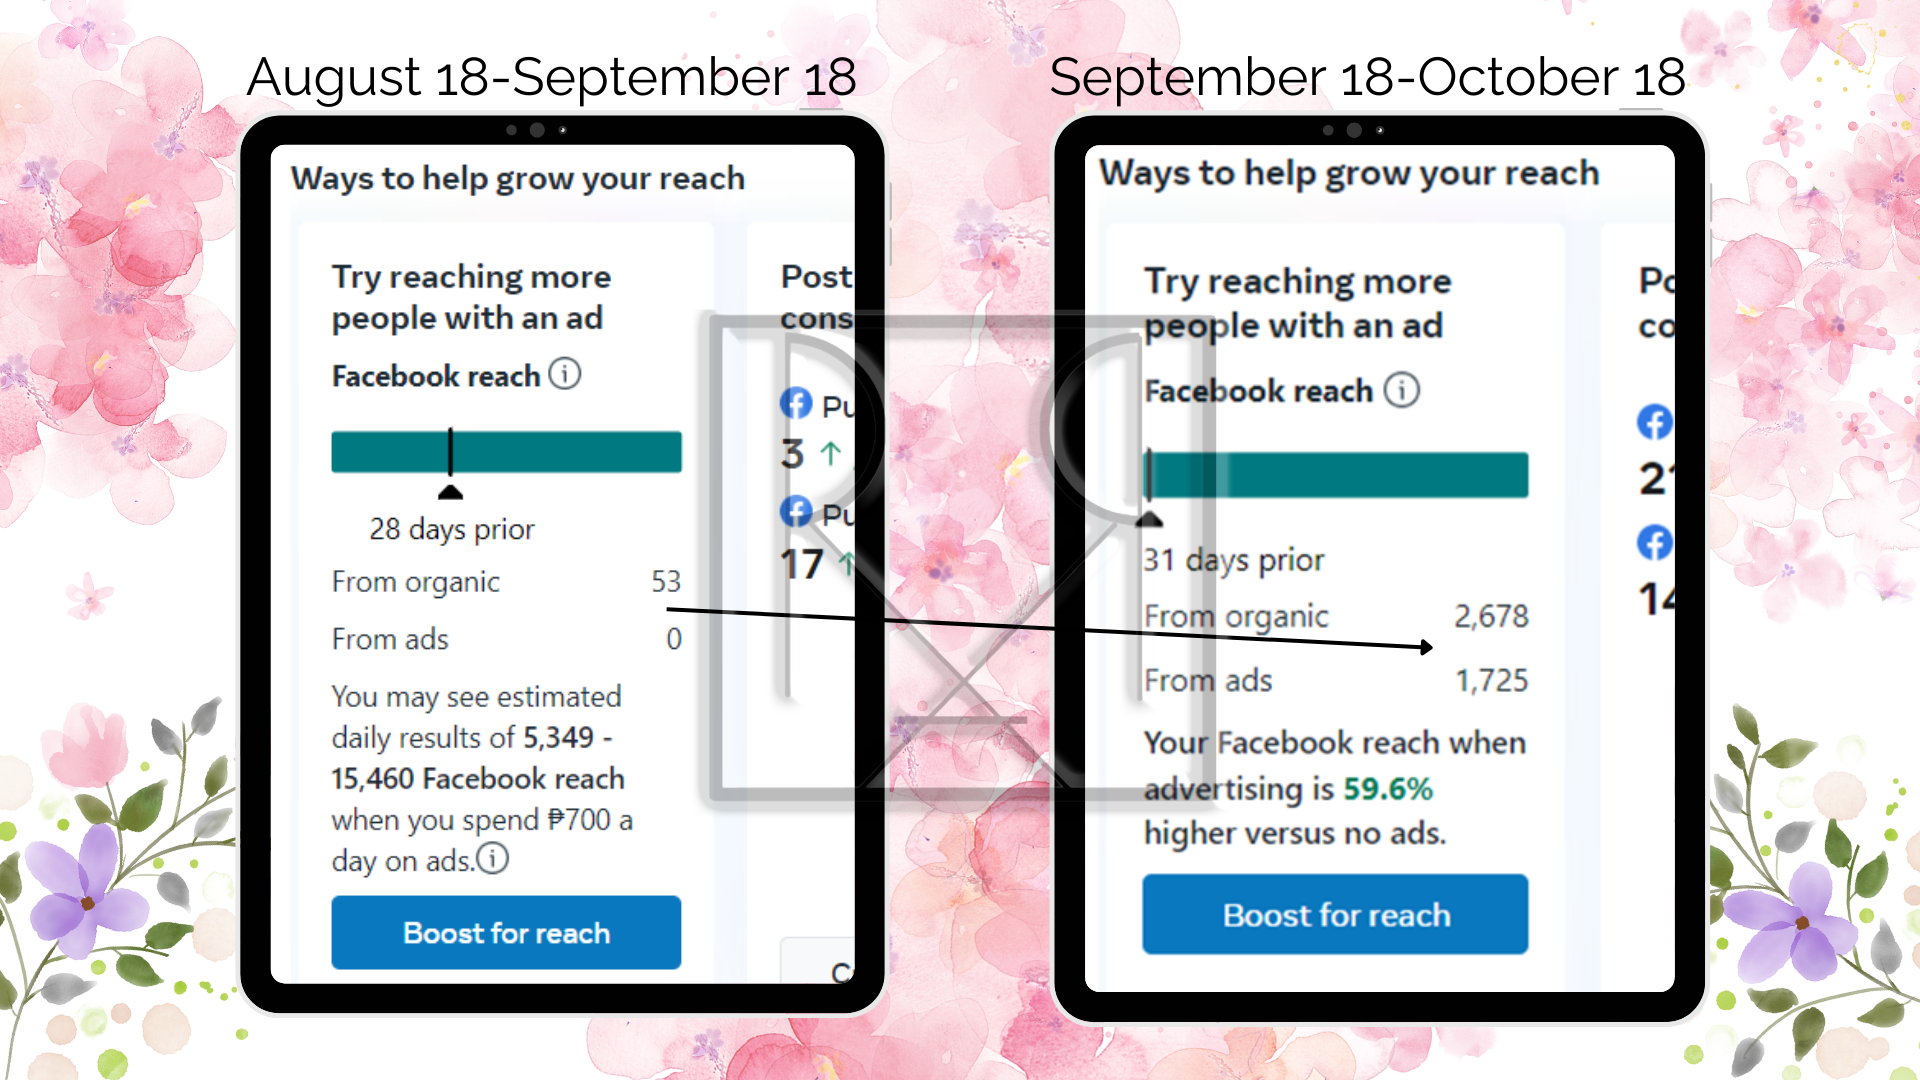Open info icon after 'day on ads.'

[492, 858]
